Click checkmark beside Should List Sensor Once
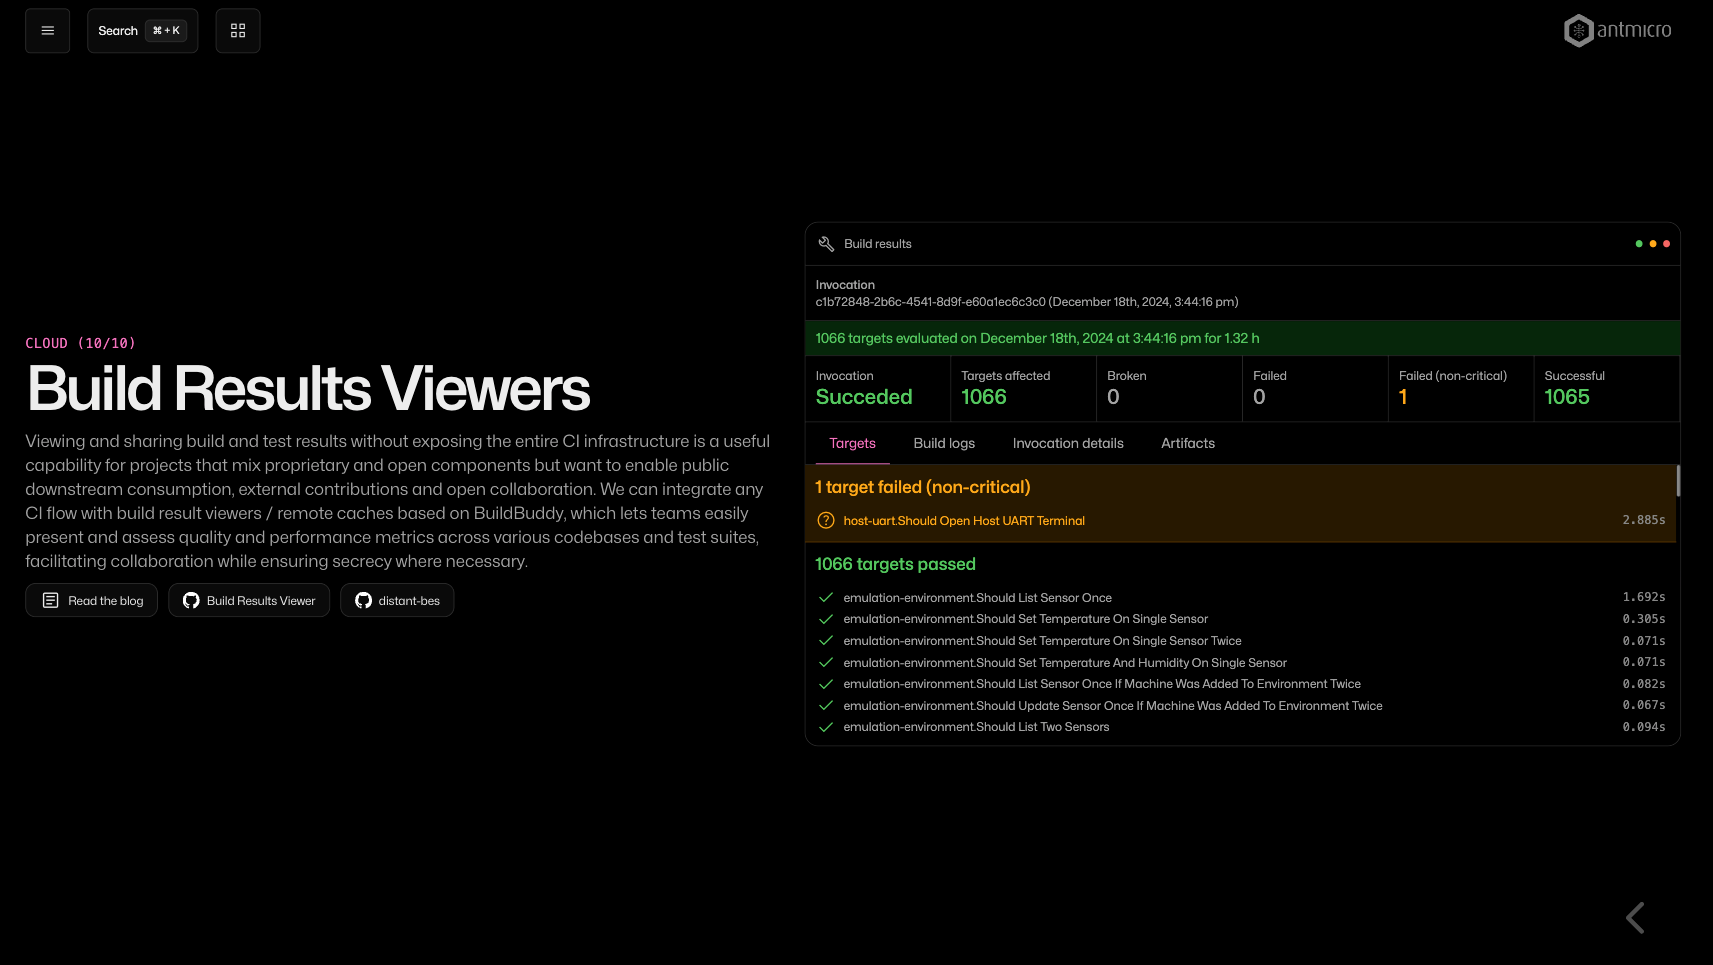1713x965 pixels. pos(826,598)
